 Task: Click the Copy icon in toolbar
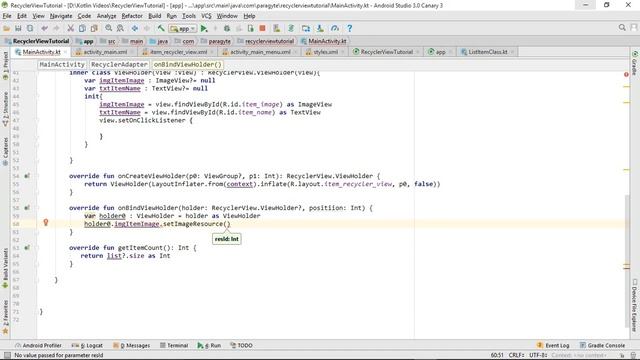click(82, 28)
